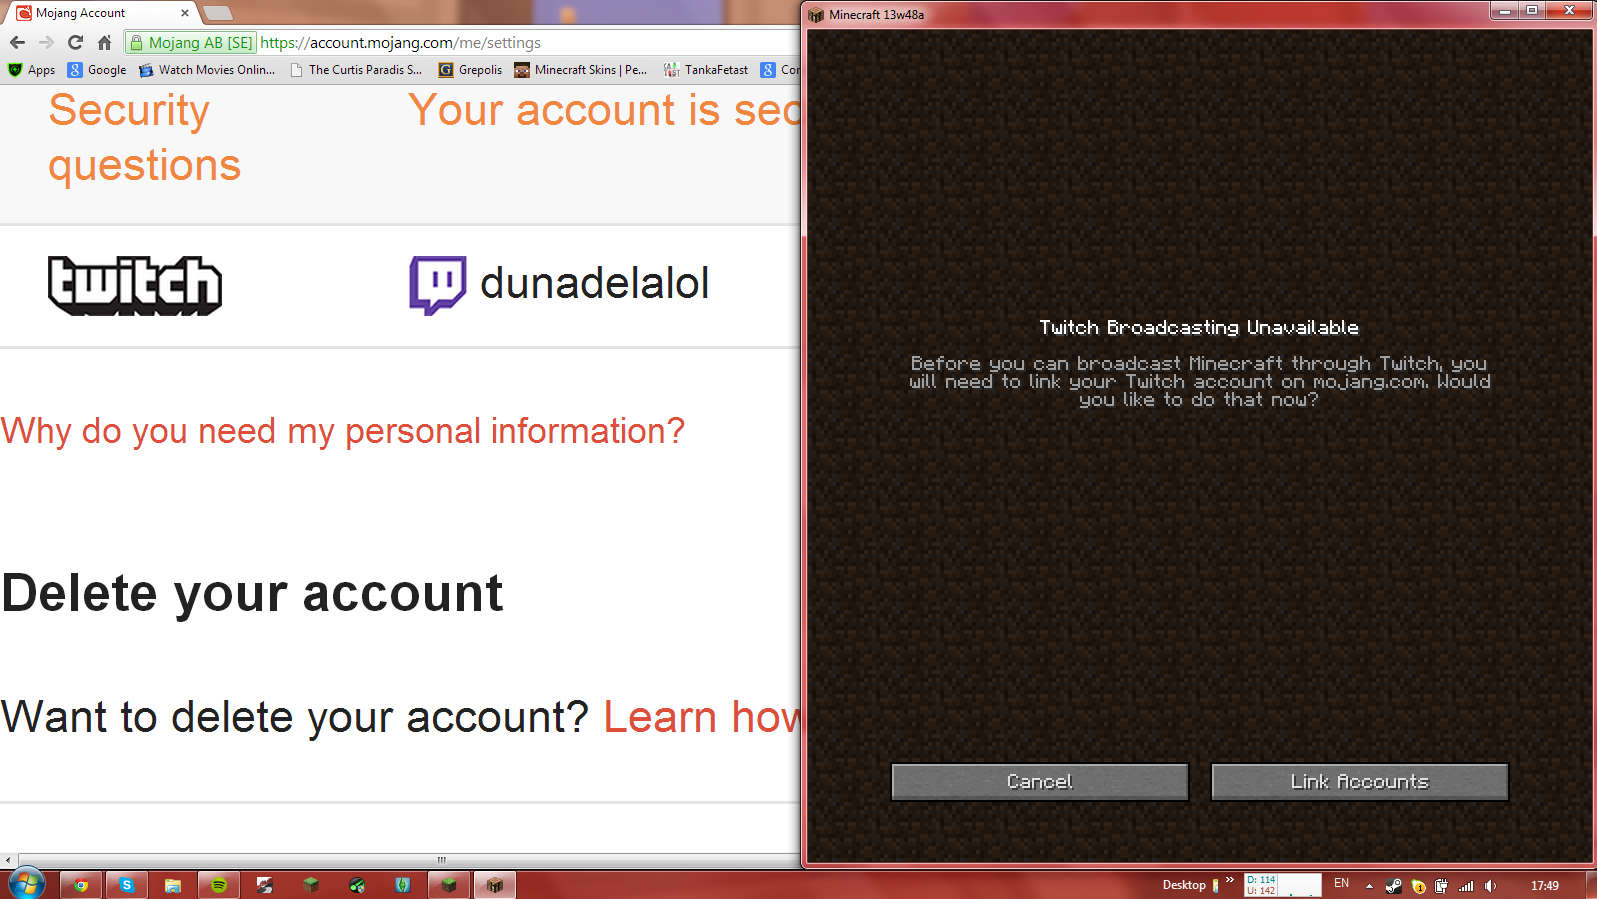Click the left scroll arrow of Chrome's horizontal scrollbar
This screenshot has height=899, width=1597.
point(8,860)
